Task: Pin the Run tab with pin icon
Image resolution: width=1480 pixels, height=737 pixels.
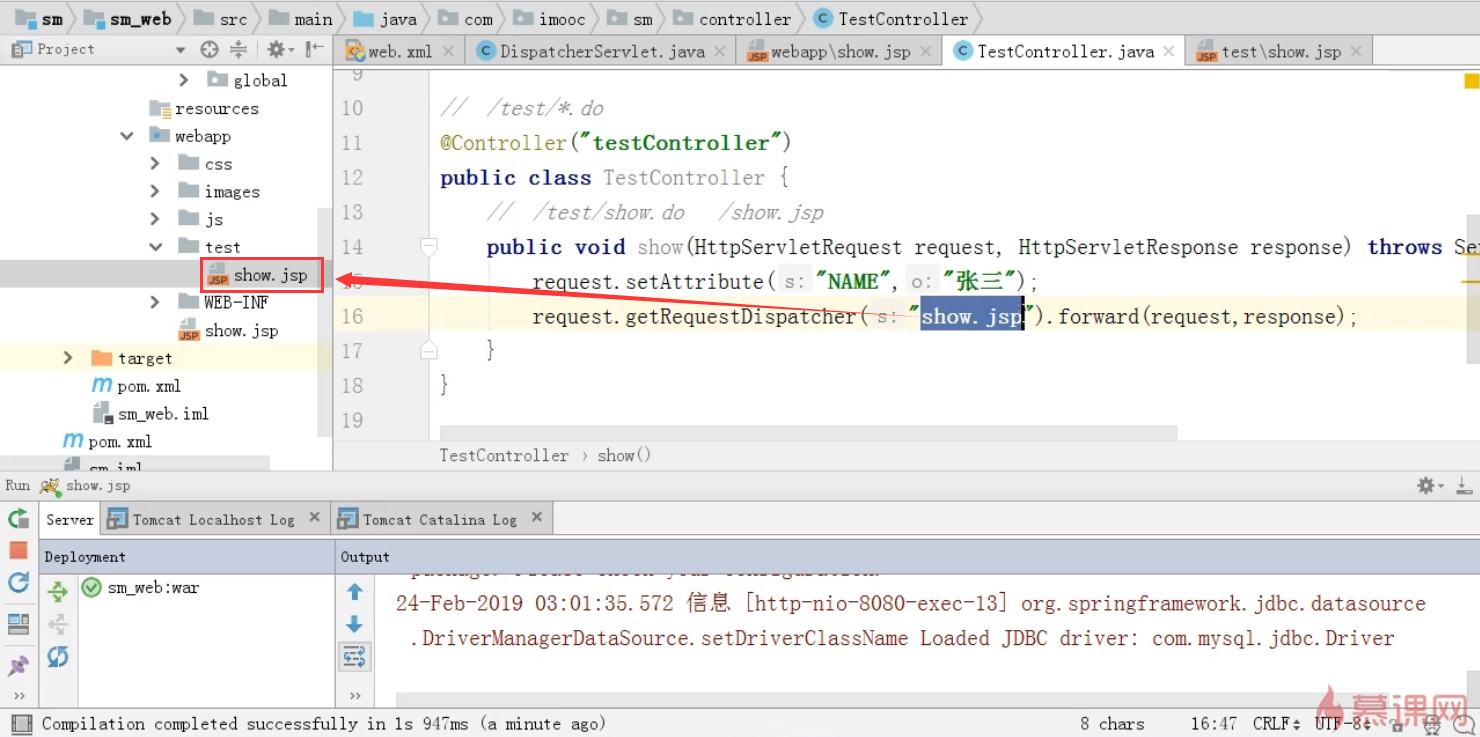Action: 18,665
